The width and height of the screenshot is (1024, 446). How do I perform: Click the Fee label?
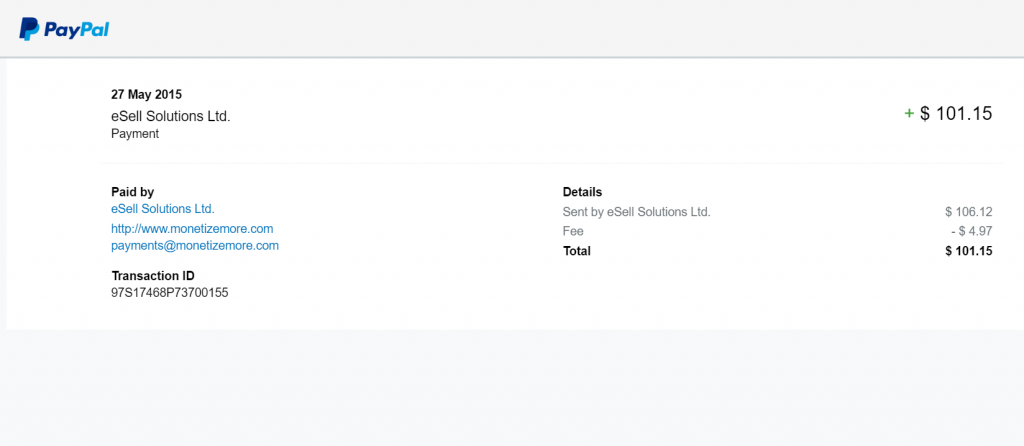click(x=573, y=231)
